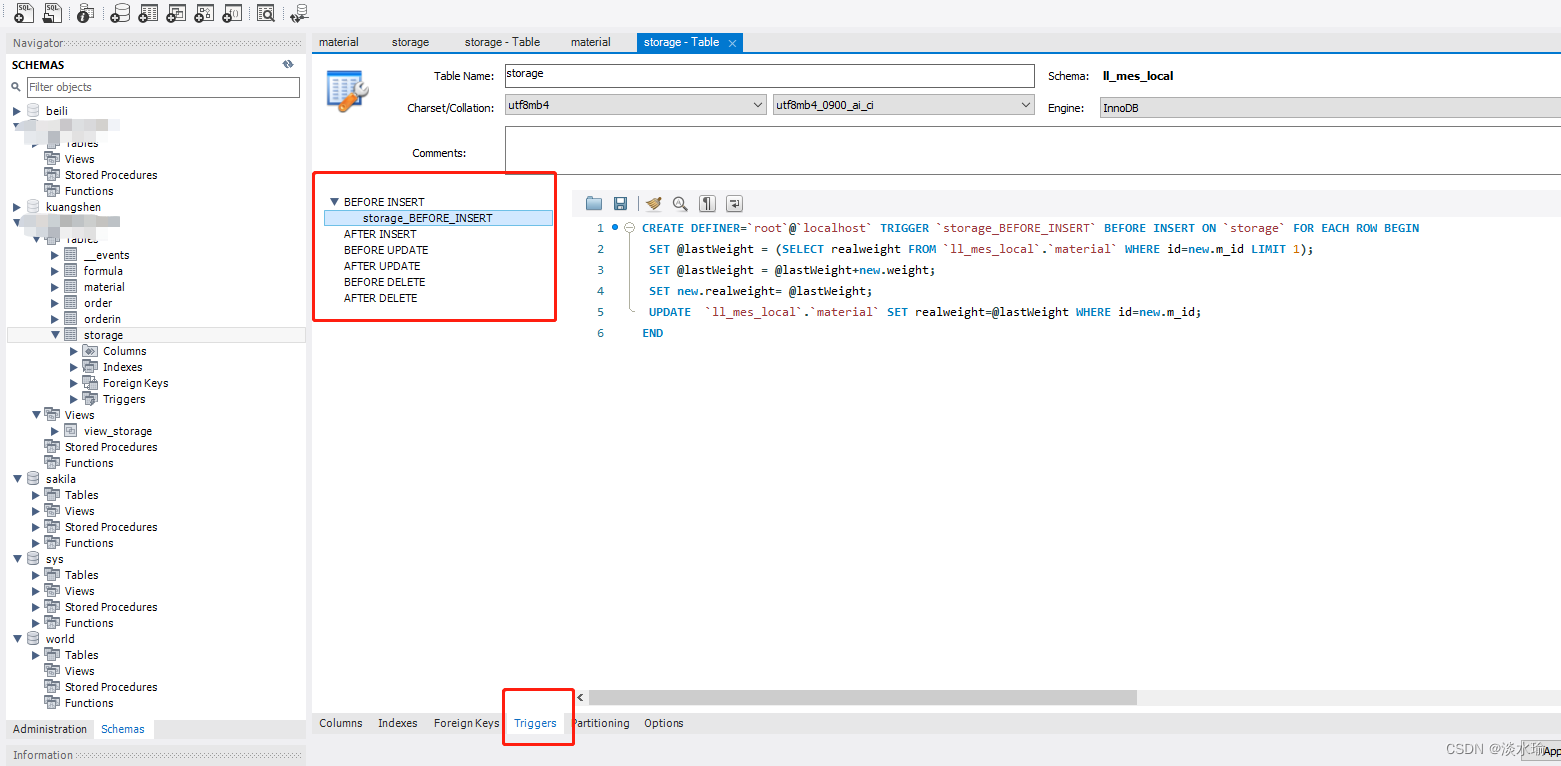Create a new table icon

click(x=148, y=13)
